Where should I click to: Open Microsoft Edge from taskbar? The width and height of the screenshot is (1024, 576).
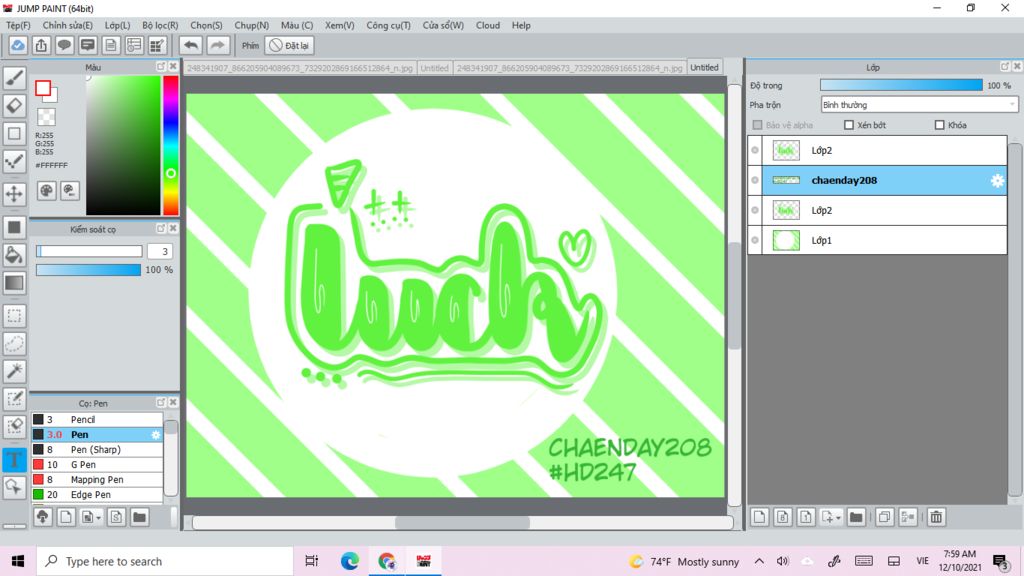coord(349,561)
